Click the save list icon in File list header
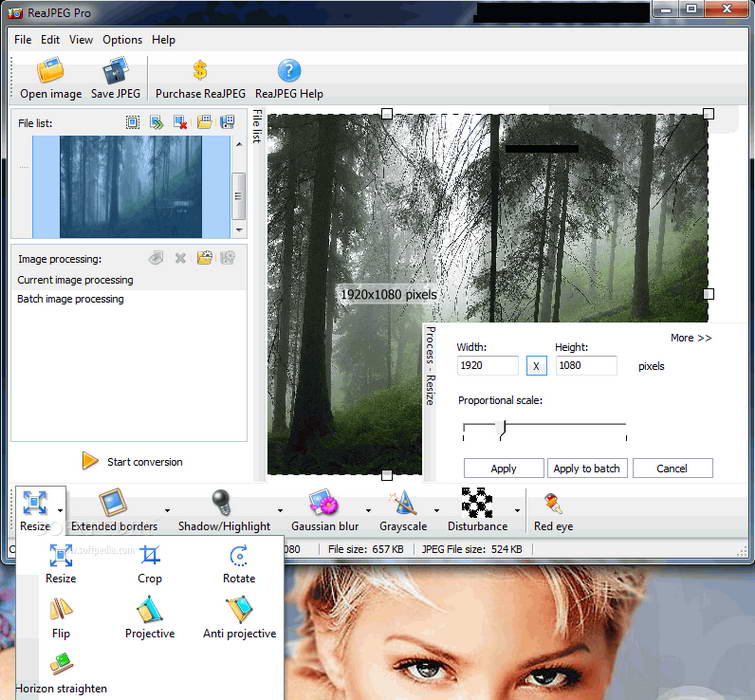 [x=227, y=122]
